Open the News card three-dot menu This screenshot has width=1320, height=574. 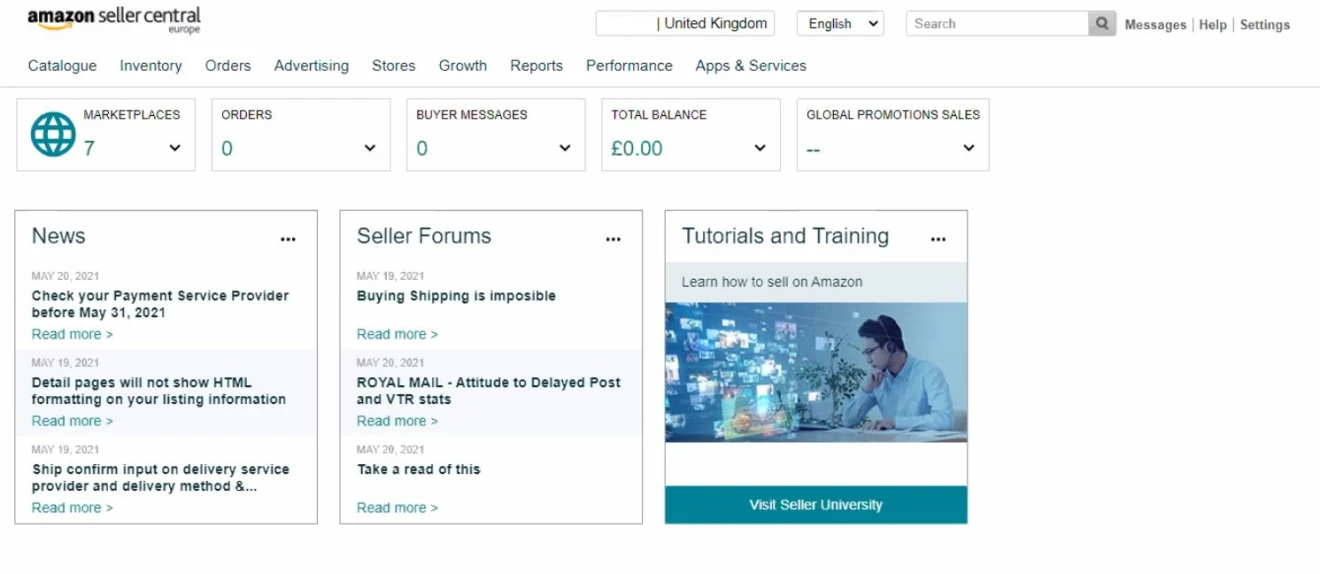point(288,239)
